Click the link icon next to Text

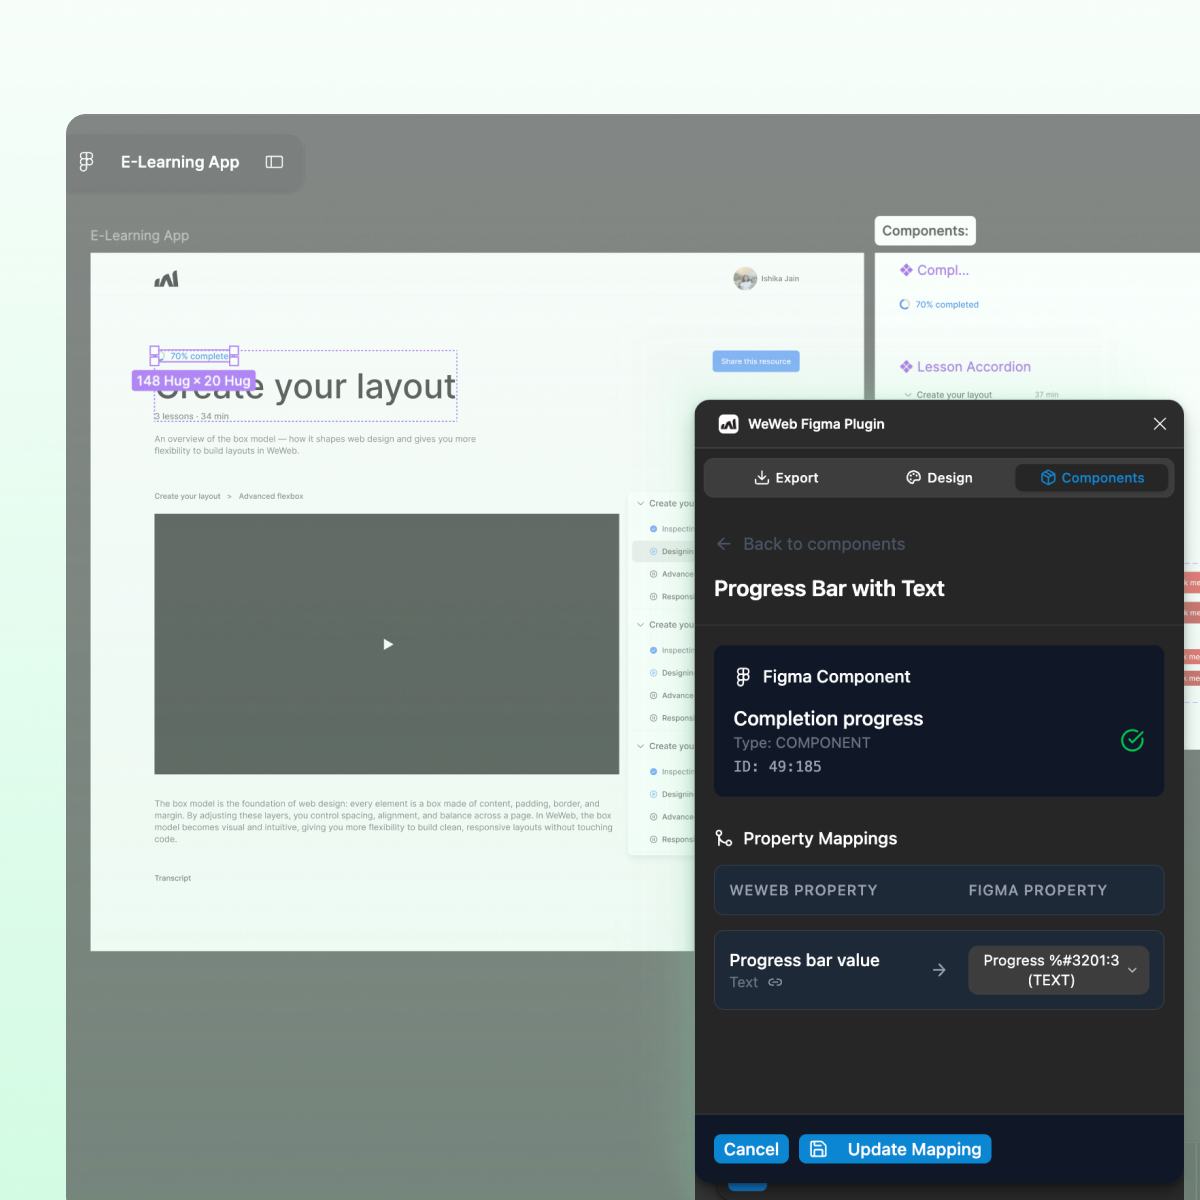coord(775,983)
